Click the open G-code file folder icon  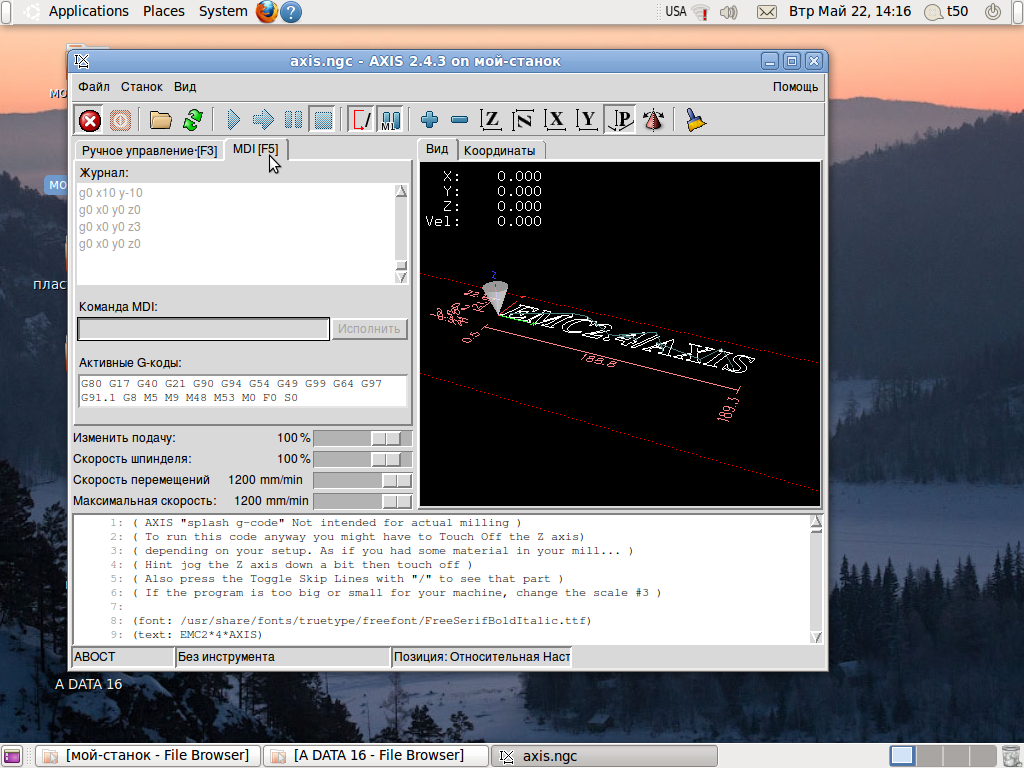click(x=161, y=121)
